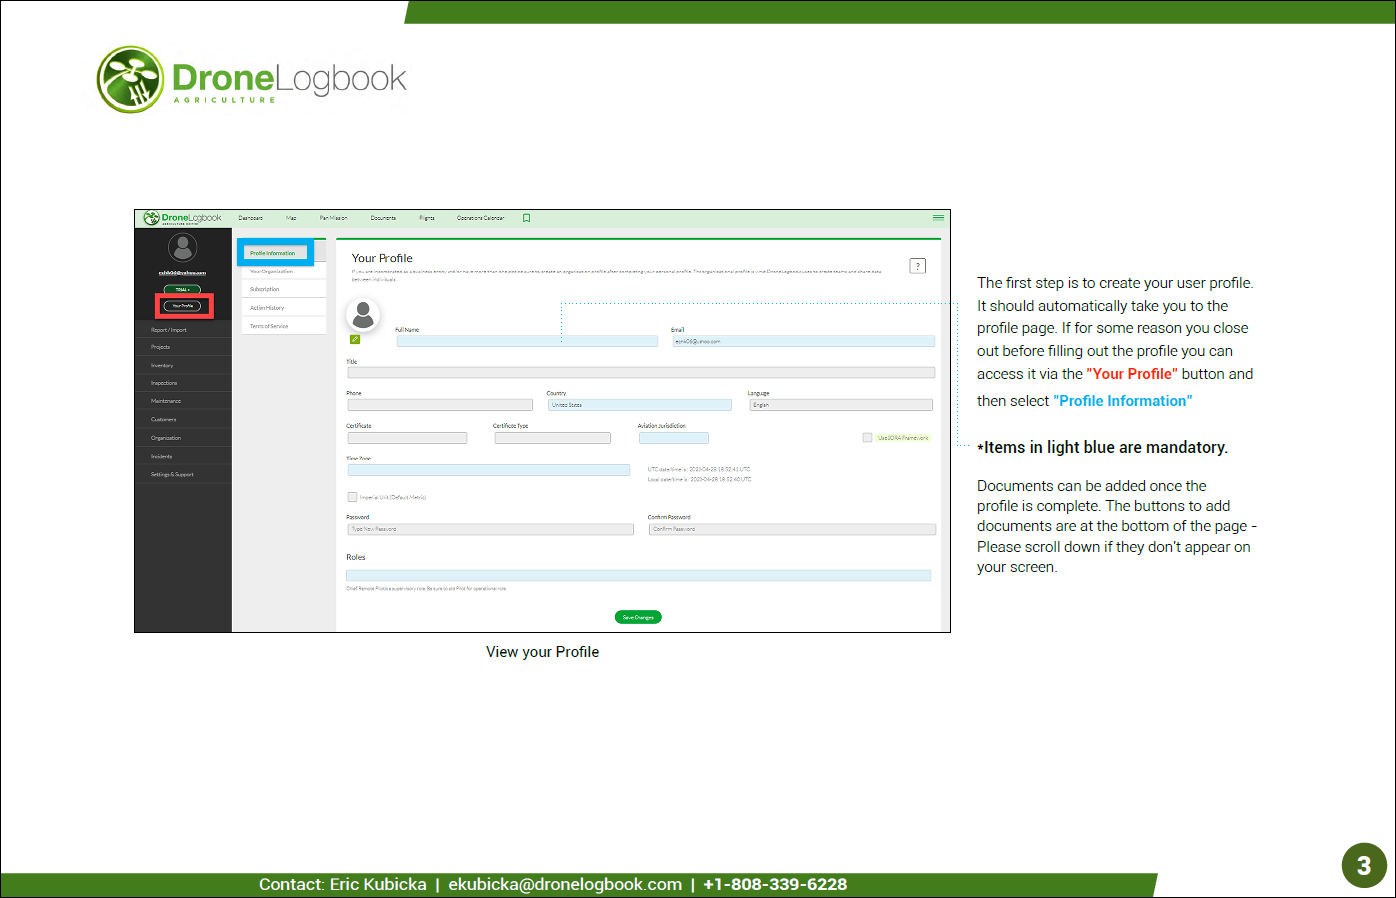Click the 'Your Profile' page heading
The width and height of the screenshot is (1396, 898).
pos(382,258)
